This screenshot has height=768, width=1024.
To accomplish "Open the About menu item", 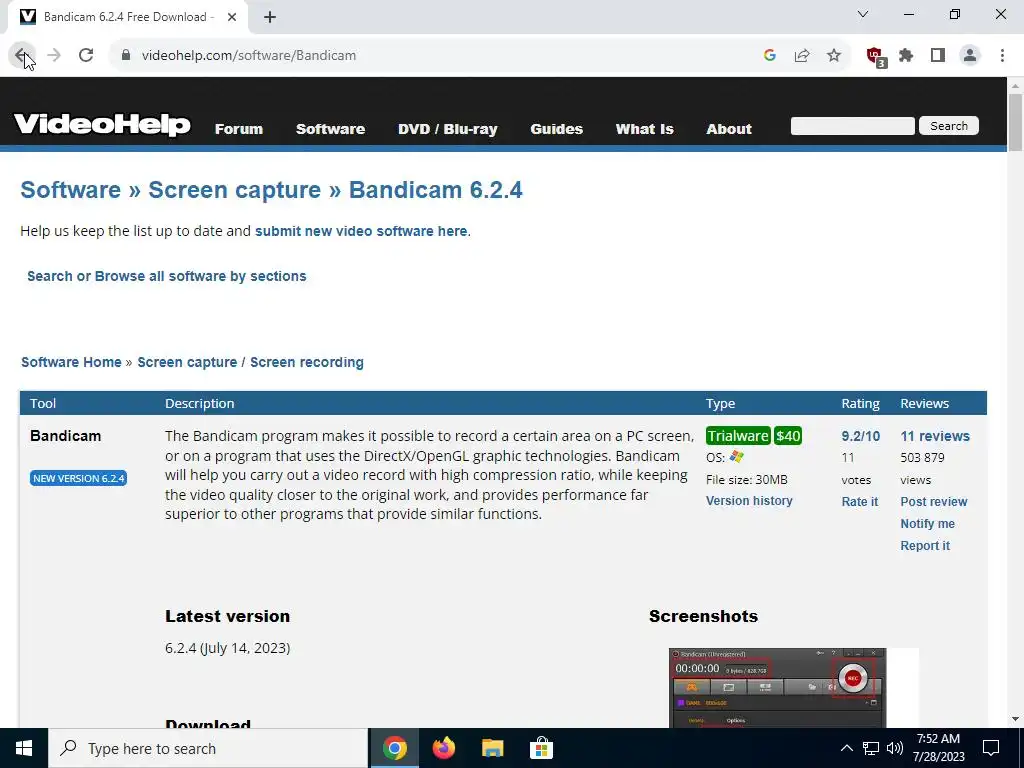I will click(x=729, y=129).
